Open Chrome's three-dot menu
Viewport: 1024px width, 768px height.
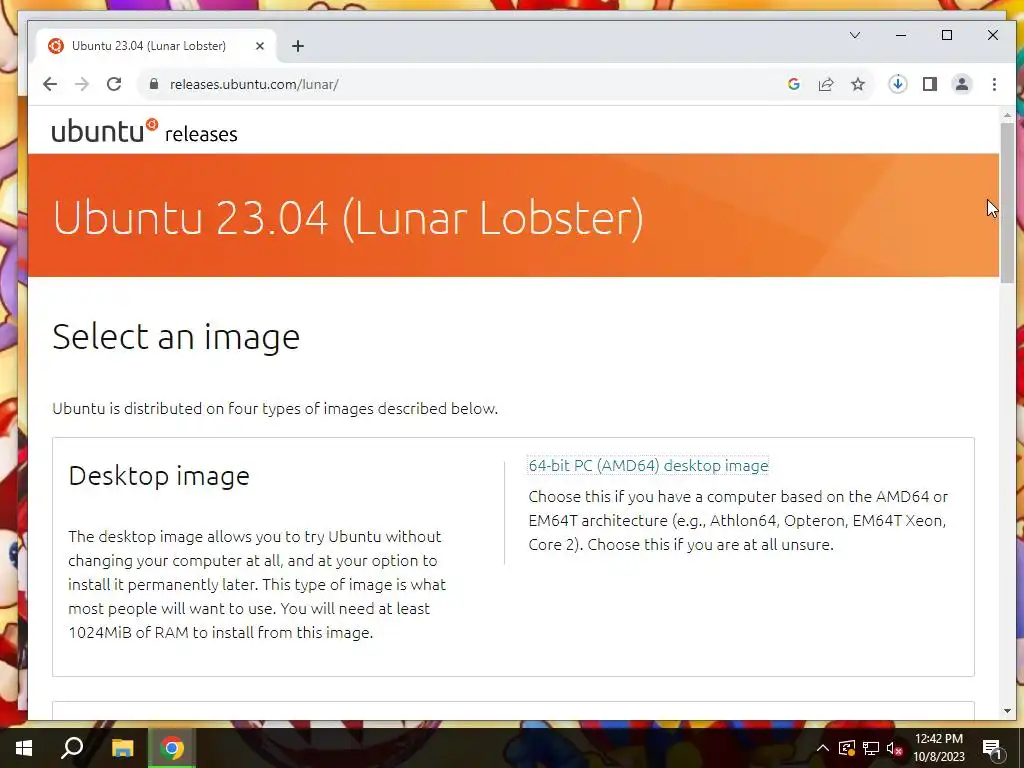coord(994,84)
